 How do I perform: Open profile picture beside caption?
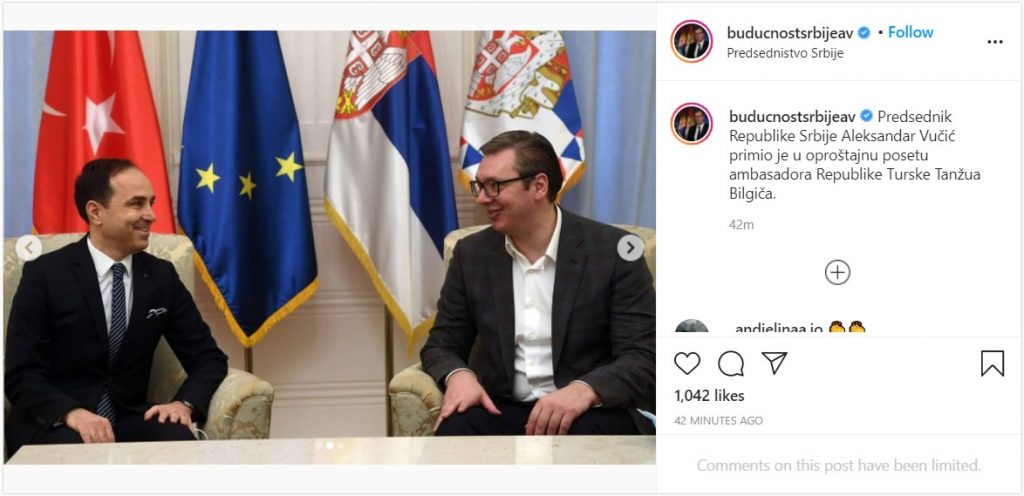692,123
